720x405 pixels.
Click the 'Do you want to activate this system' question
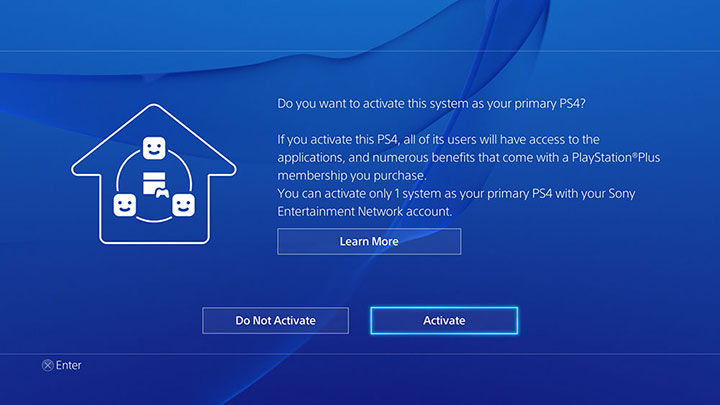pyautogui.click(x=431, y=103)
